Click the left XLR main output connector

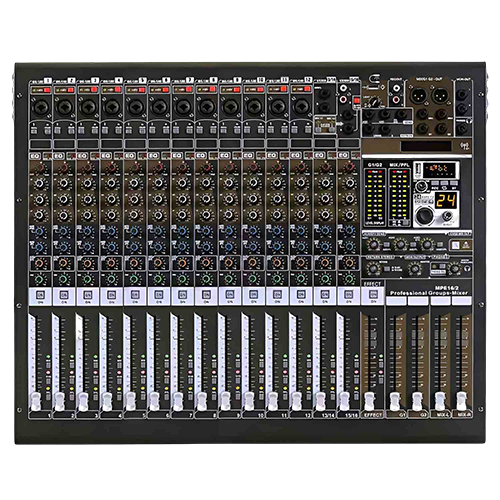click(x=418, y=95)
